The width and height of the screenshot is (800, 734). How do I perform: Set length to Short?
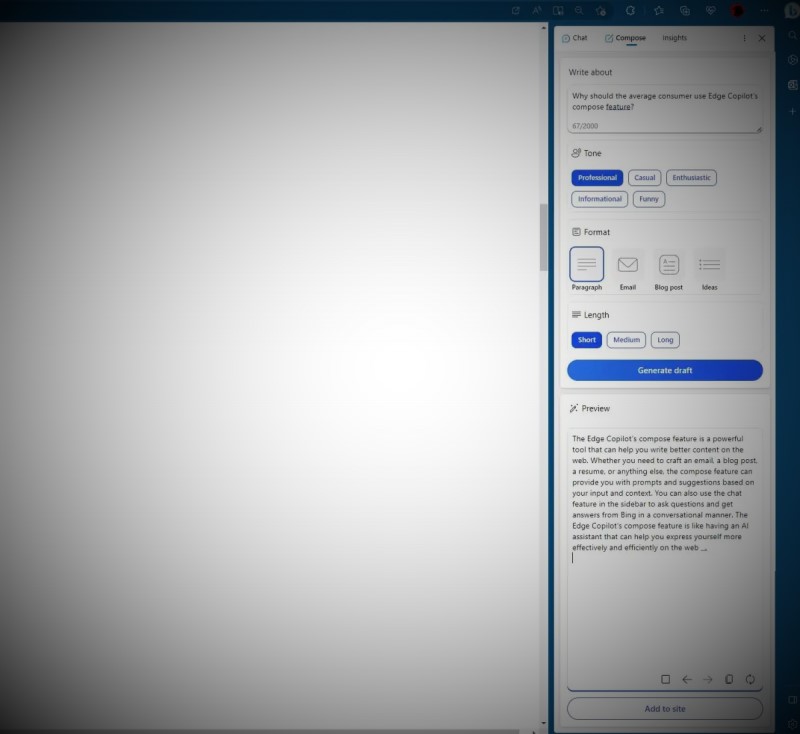587,340
